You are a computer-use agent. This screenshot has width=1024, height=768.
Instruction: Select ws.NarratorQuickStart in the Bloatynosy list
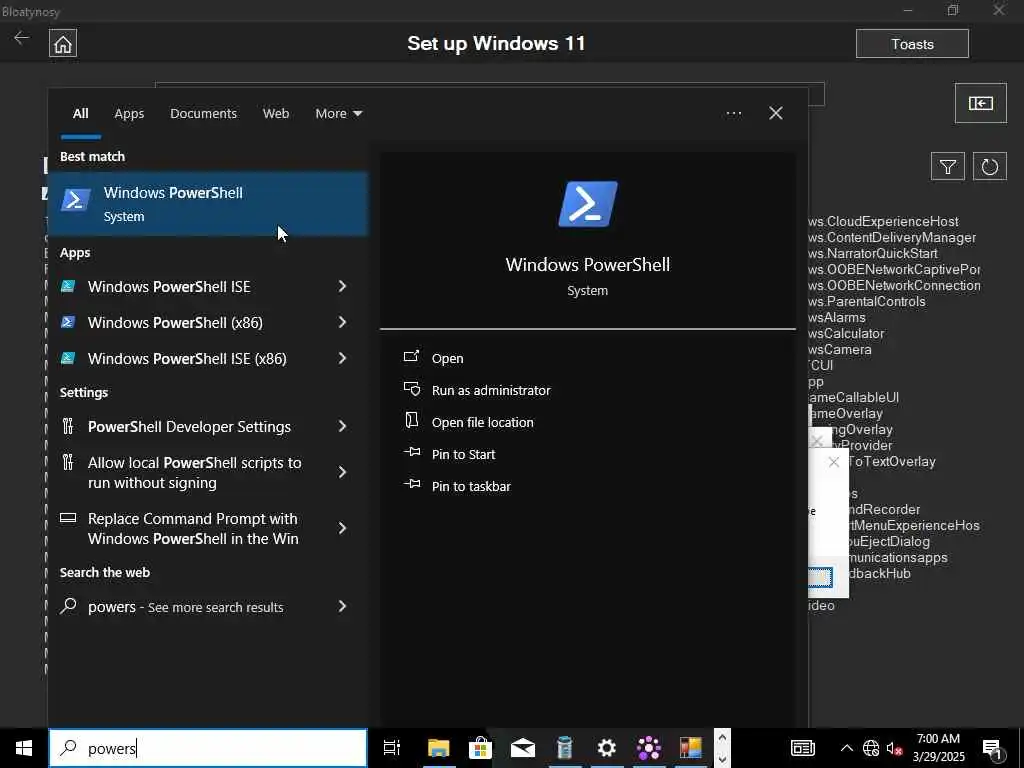[873, 253]
